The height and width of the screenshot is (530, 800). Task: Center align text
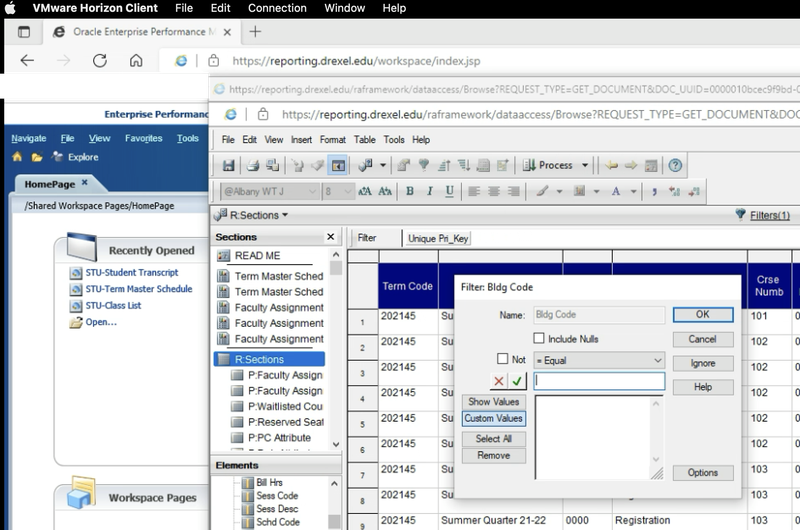point(494,191)
